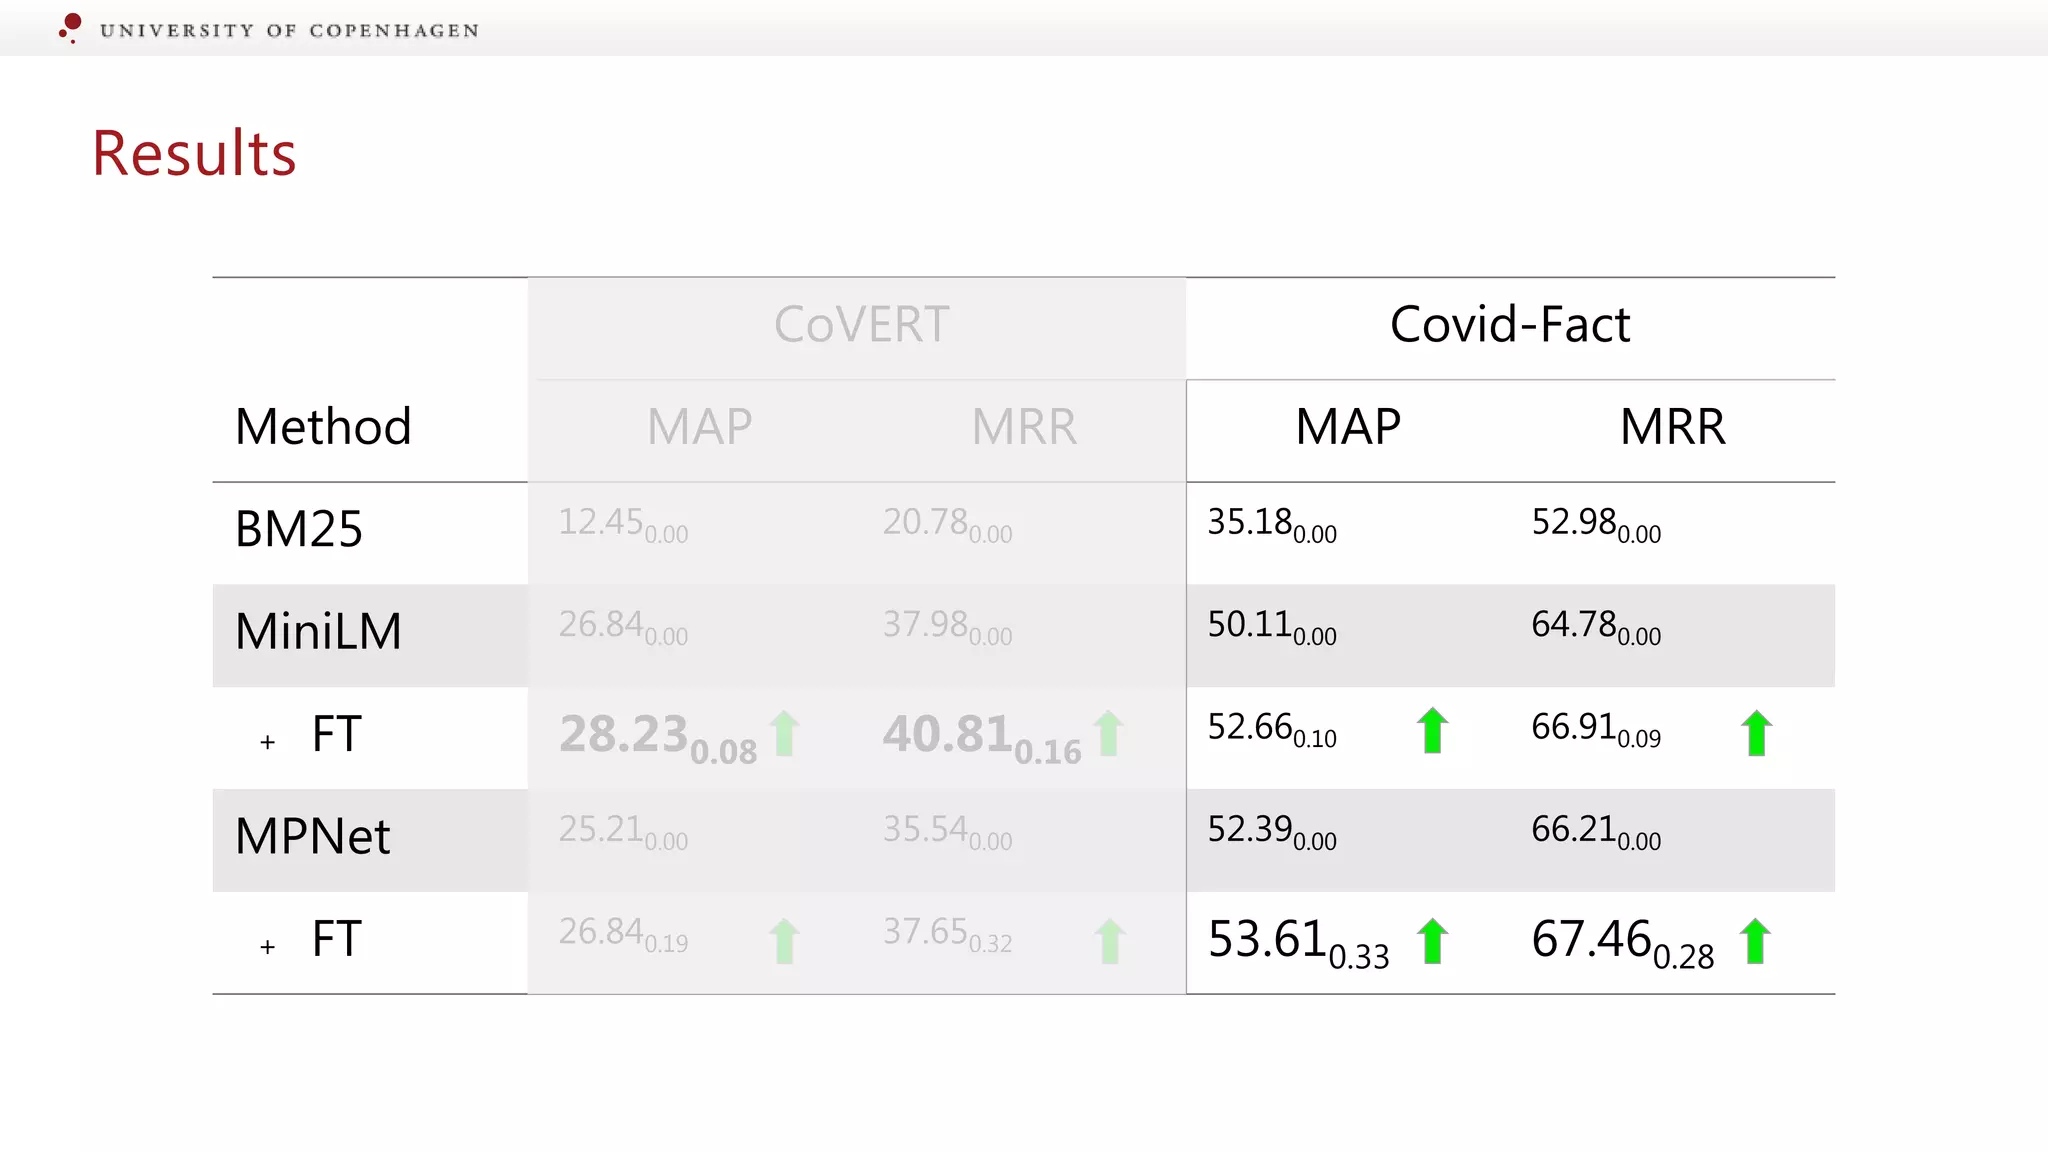Click the bold '28.23' CoVERT MAP value
This screenshot has height=1152, width=2048.
tap(658, 738)
